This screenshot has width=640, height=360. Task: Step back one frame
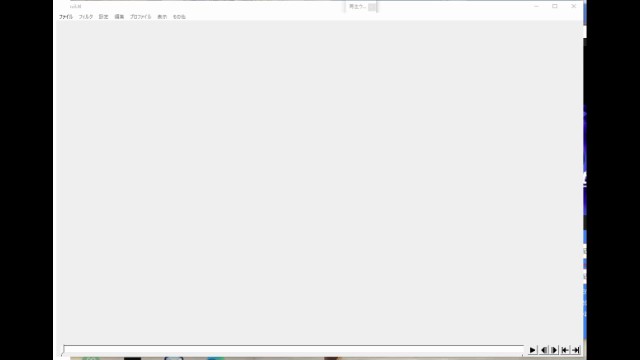click(x=544, y=350)
